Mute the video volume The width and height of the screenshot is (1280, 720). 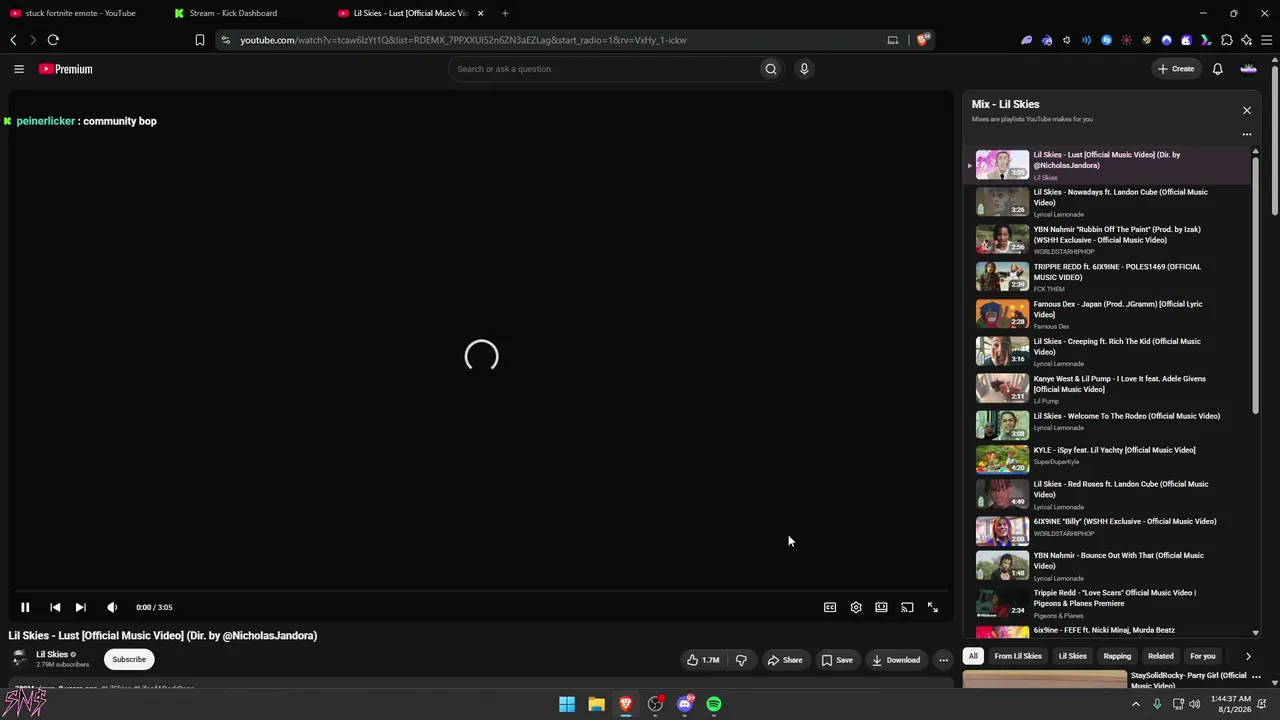point(112,607)
